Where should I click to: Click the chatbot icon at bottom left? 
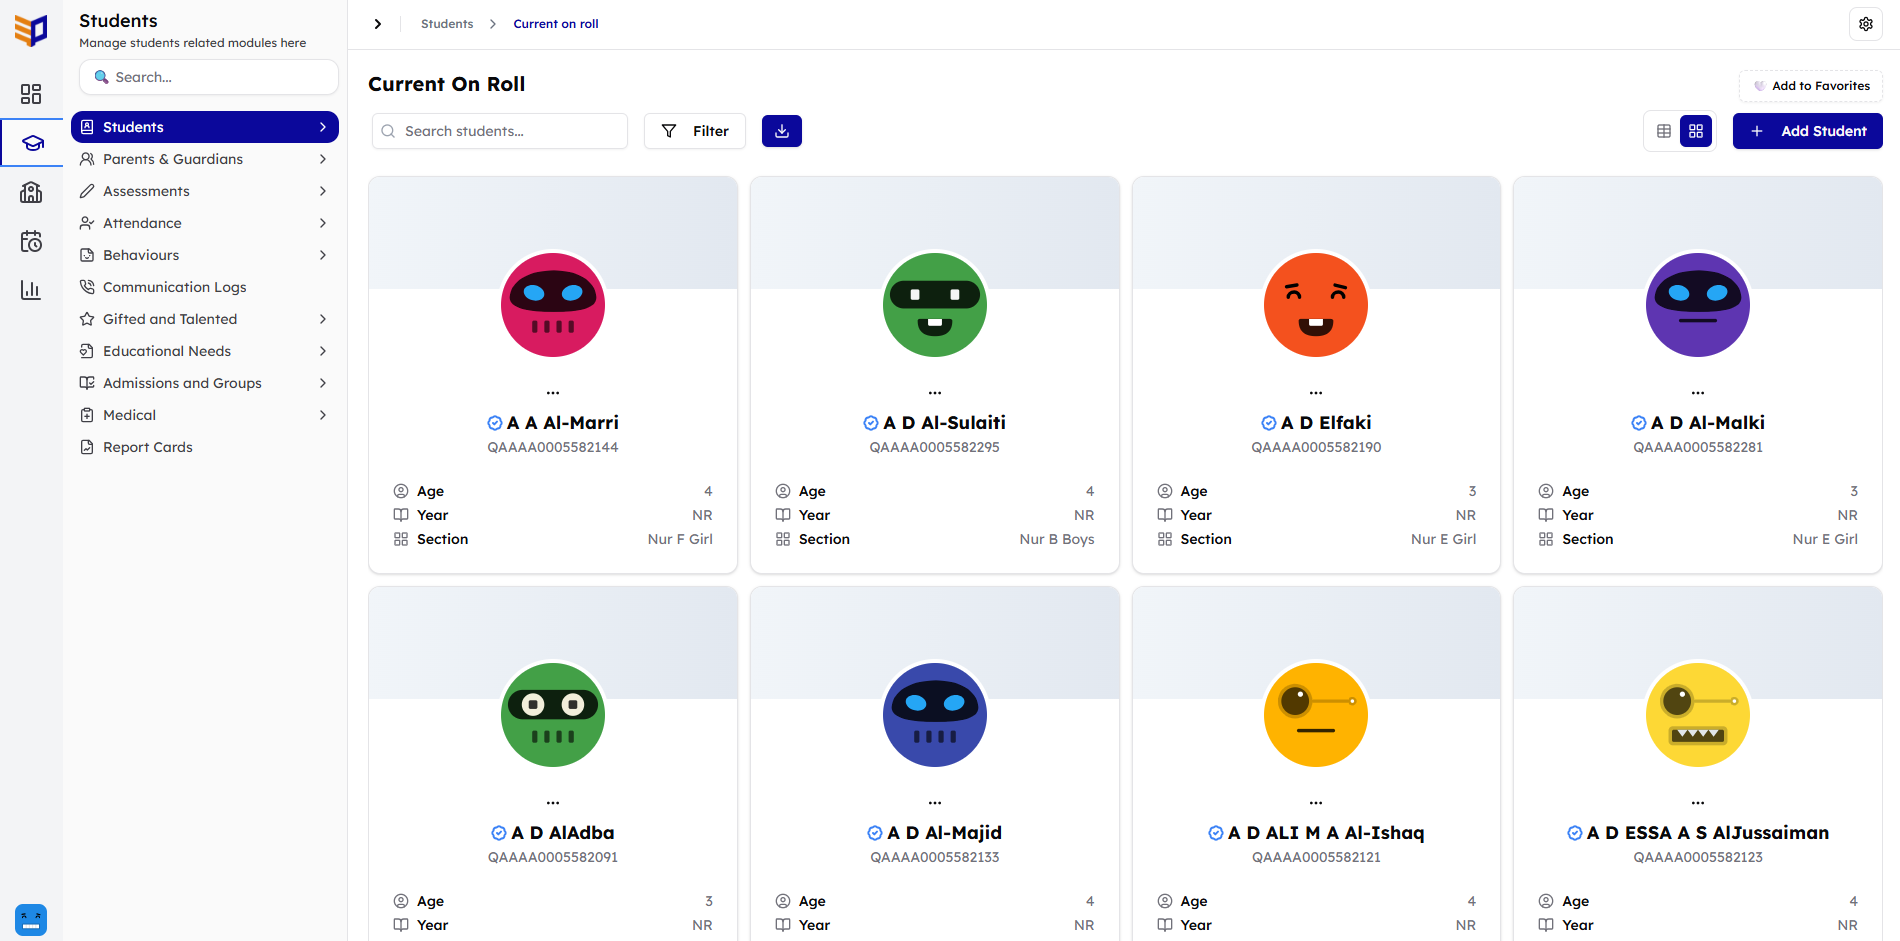pos(31,918)
